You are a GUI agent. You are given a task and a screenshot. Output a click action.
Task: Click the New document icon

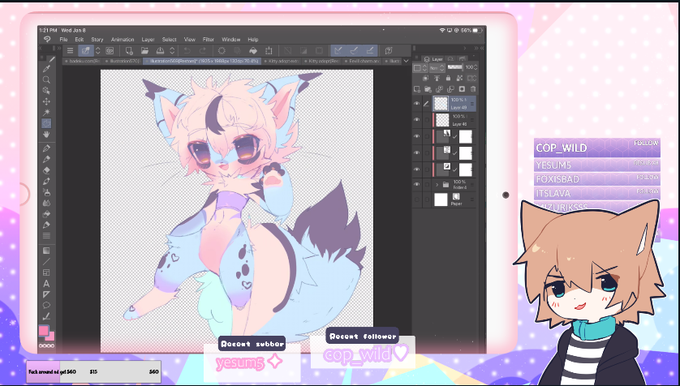coord(129,51)
